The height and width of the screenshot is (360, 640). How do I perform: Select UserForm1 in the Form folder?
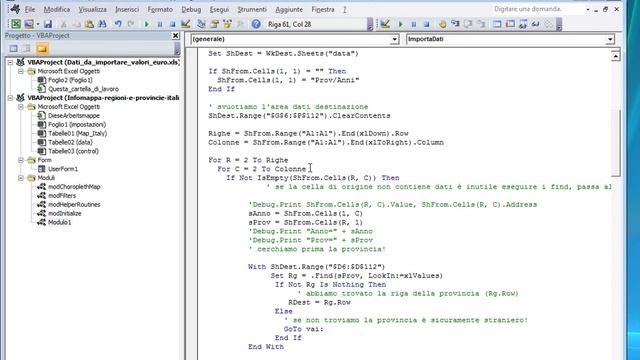62,169
